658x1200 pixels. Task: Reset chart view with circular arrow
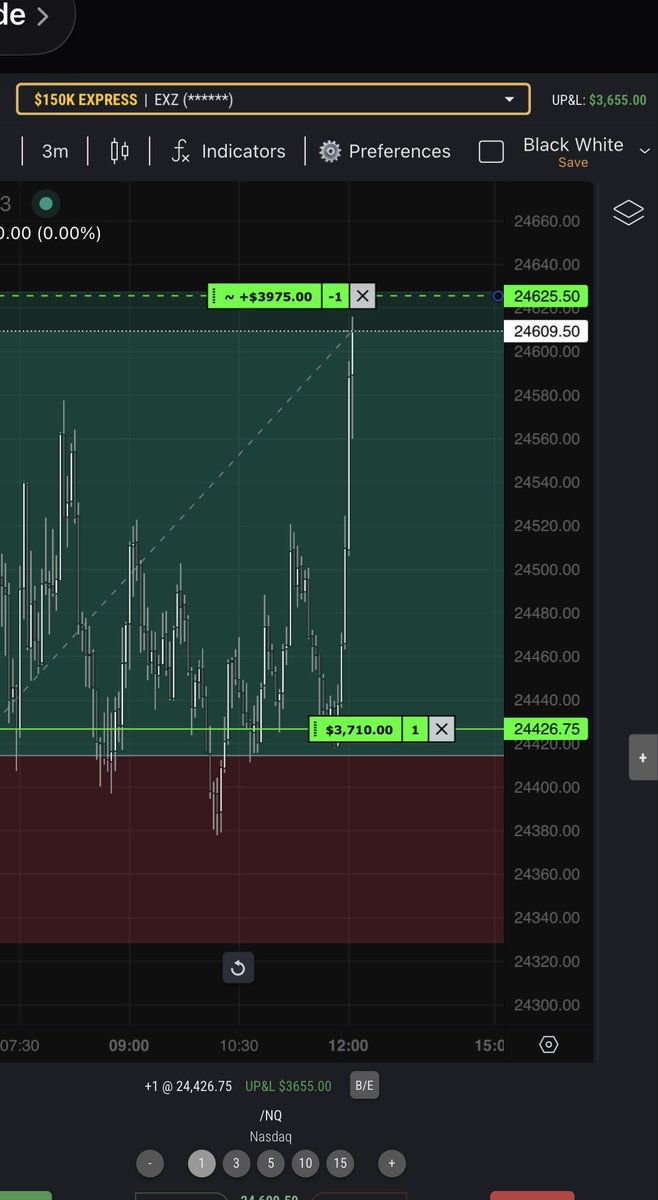coord(238,967)
